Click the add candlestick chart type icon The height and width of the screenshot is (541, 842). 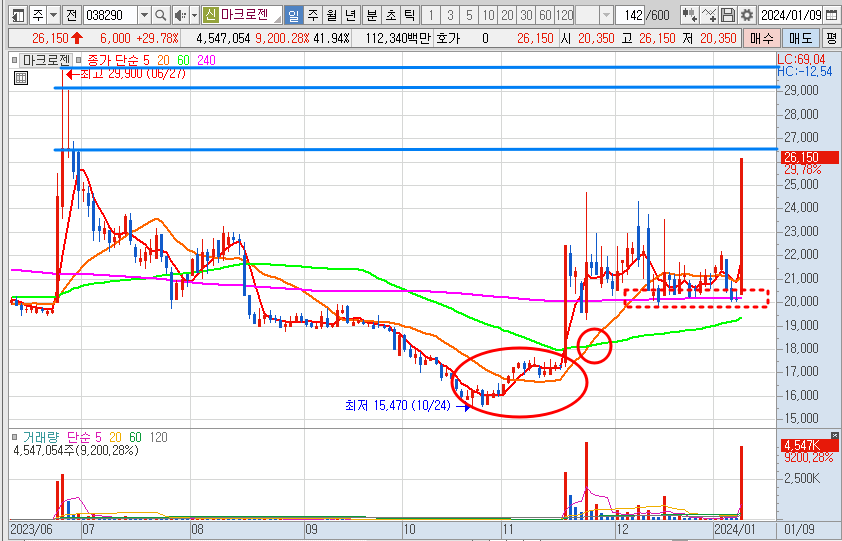689,15
